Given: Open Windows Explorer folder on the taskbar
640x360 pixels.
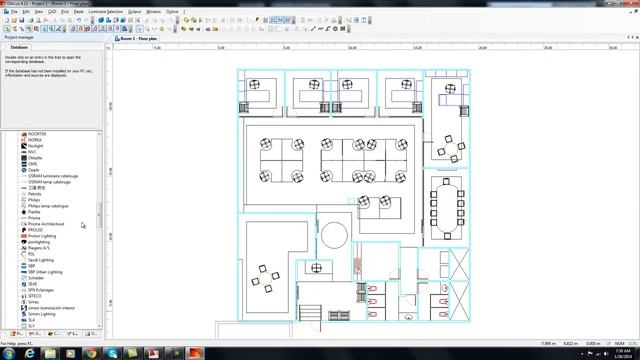Looking at the screenshot, I should (50, 353).
